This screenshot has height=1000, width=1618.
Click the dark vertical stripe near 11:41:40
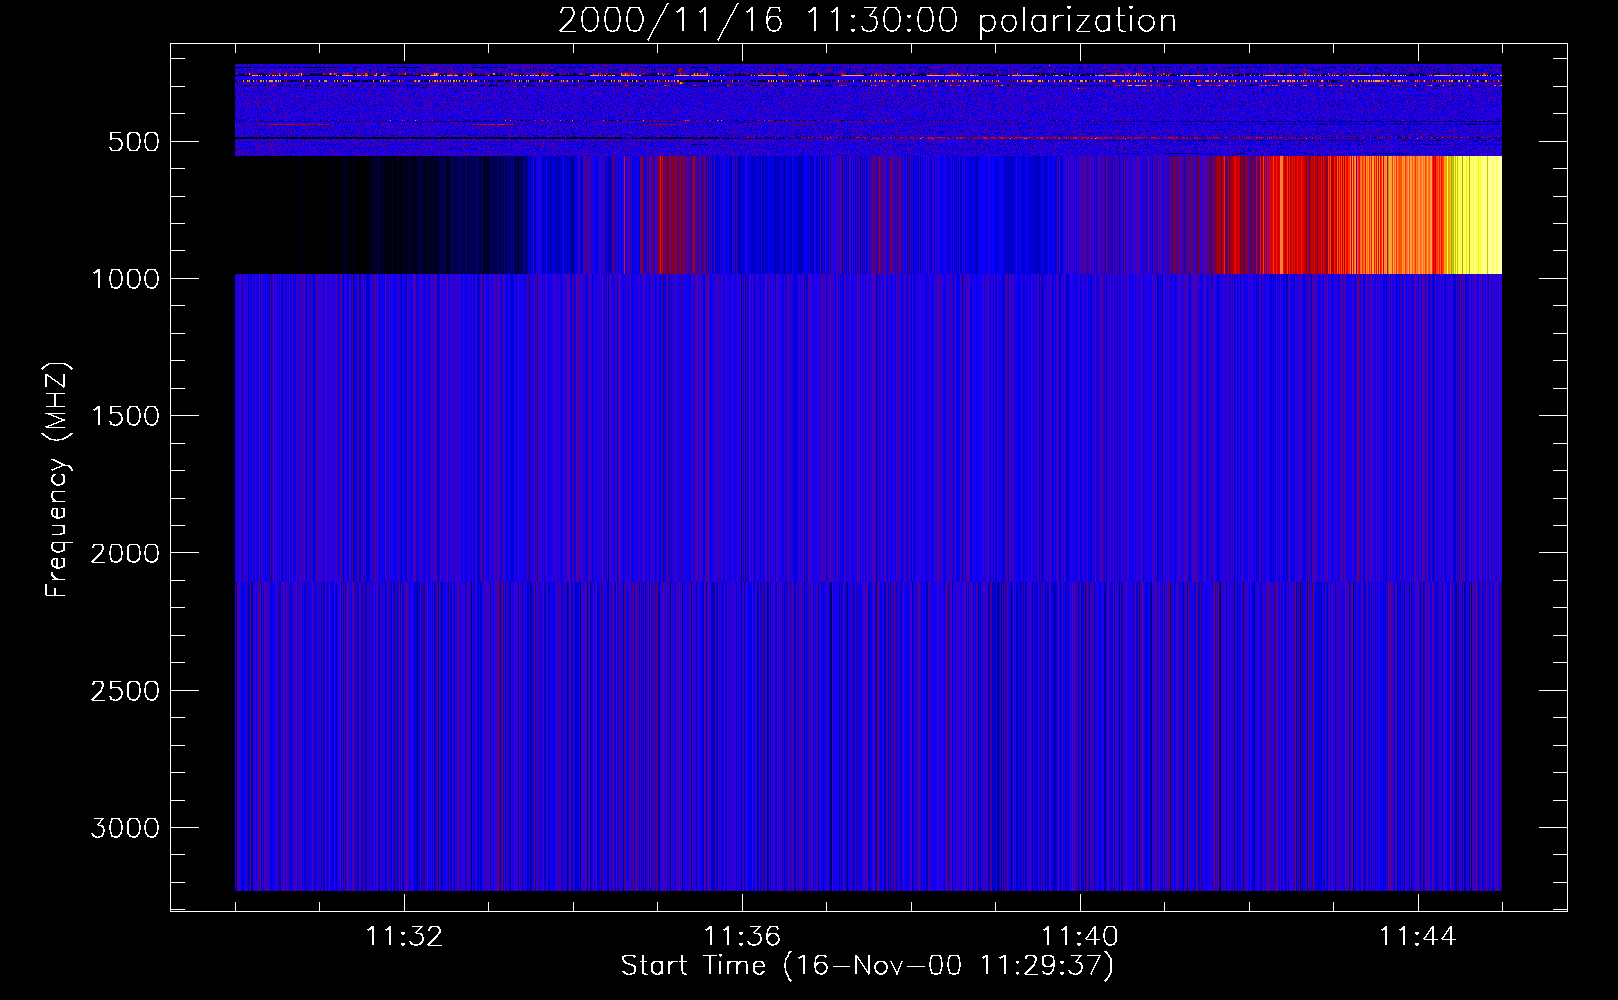pos(1217,736)
